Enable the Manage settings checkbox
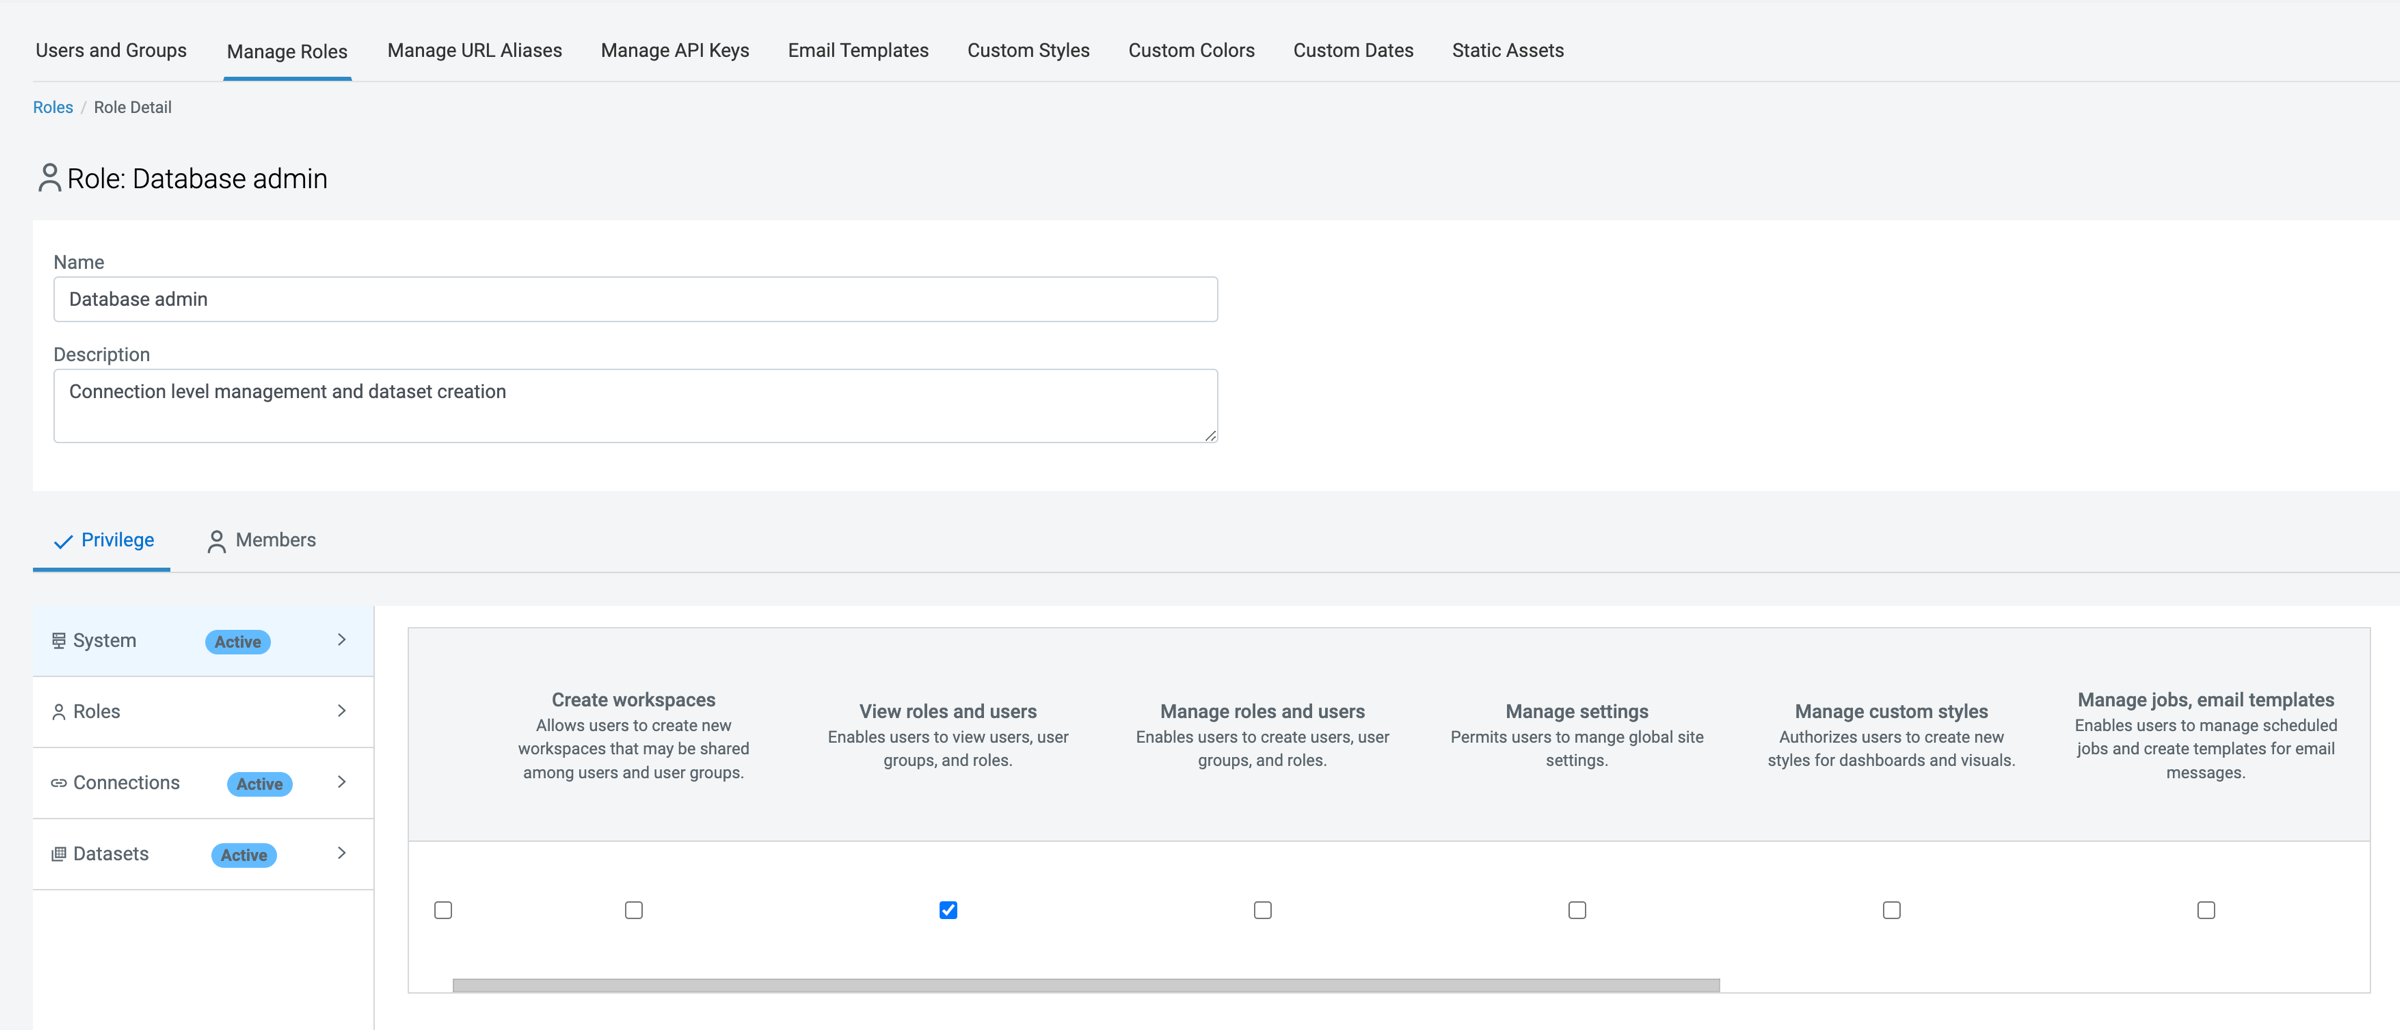 1577,910
